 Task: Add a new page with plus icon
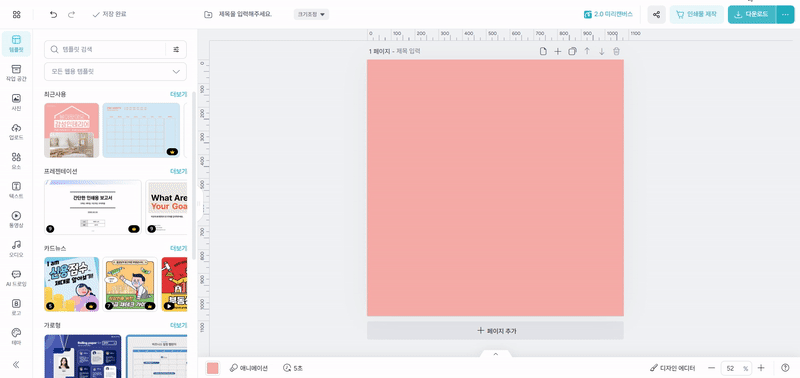(558, 51)
